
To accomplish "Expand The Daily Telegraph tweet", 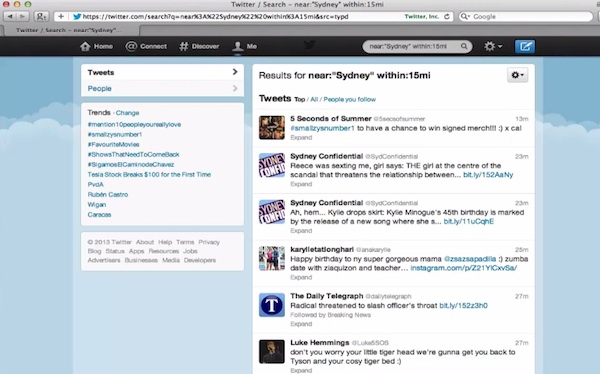I will 301,324.
